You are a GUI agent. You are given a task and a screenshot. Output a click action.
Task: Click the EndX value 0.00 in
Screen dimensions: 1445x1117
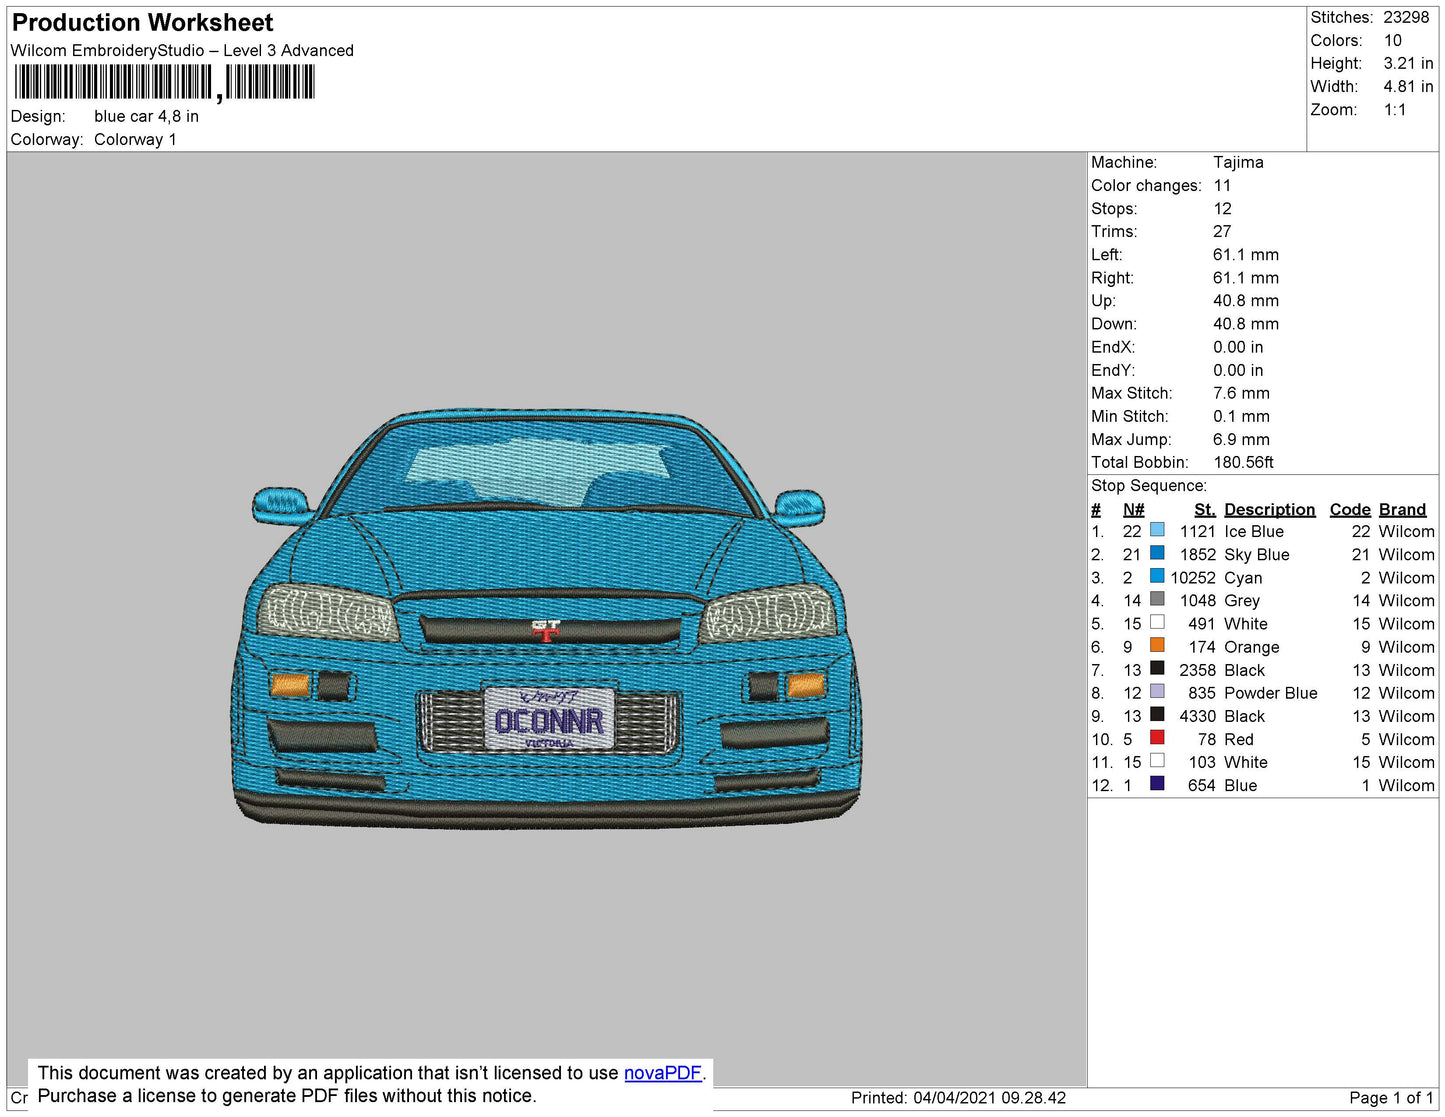pyautogui.click(x=1238, y=347)
